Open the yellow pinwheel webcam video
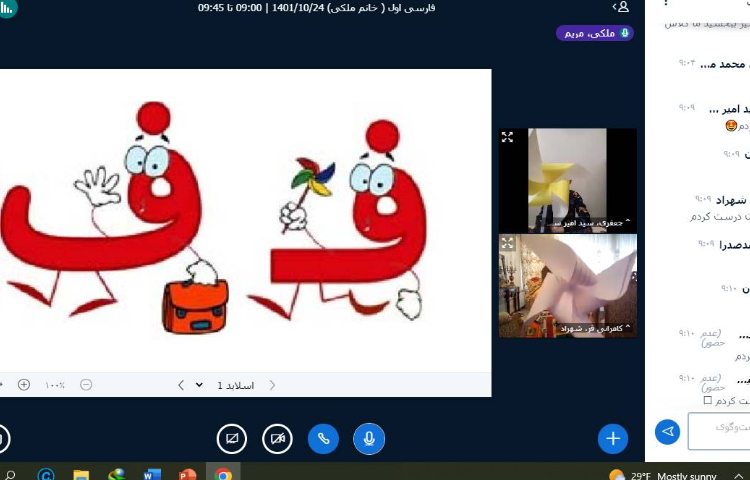750x480 pixels. [x=568, y=180]
